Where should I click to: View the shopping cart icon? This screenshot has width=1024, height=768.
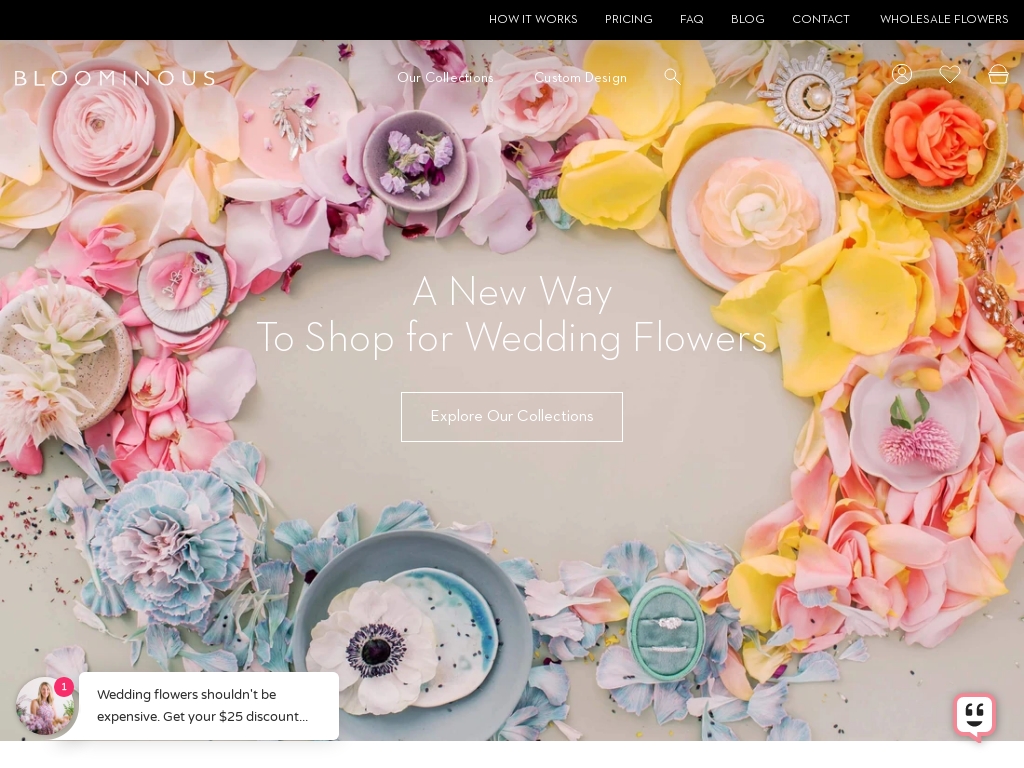click(x=997, y=74)
